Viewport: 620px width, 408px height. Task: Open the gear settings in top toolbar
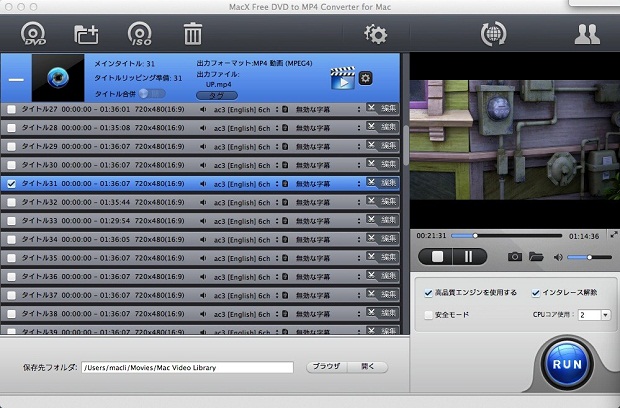(x=375, y=34)
